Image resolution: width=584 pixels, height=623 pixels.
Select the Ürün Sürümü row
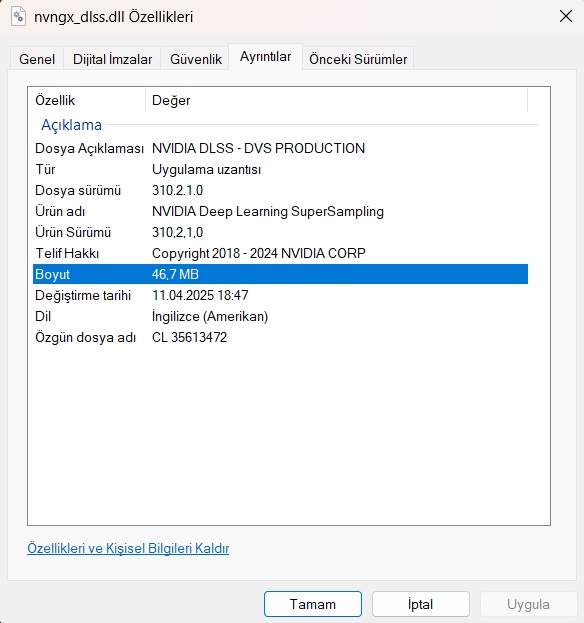(280, 232)
